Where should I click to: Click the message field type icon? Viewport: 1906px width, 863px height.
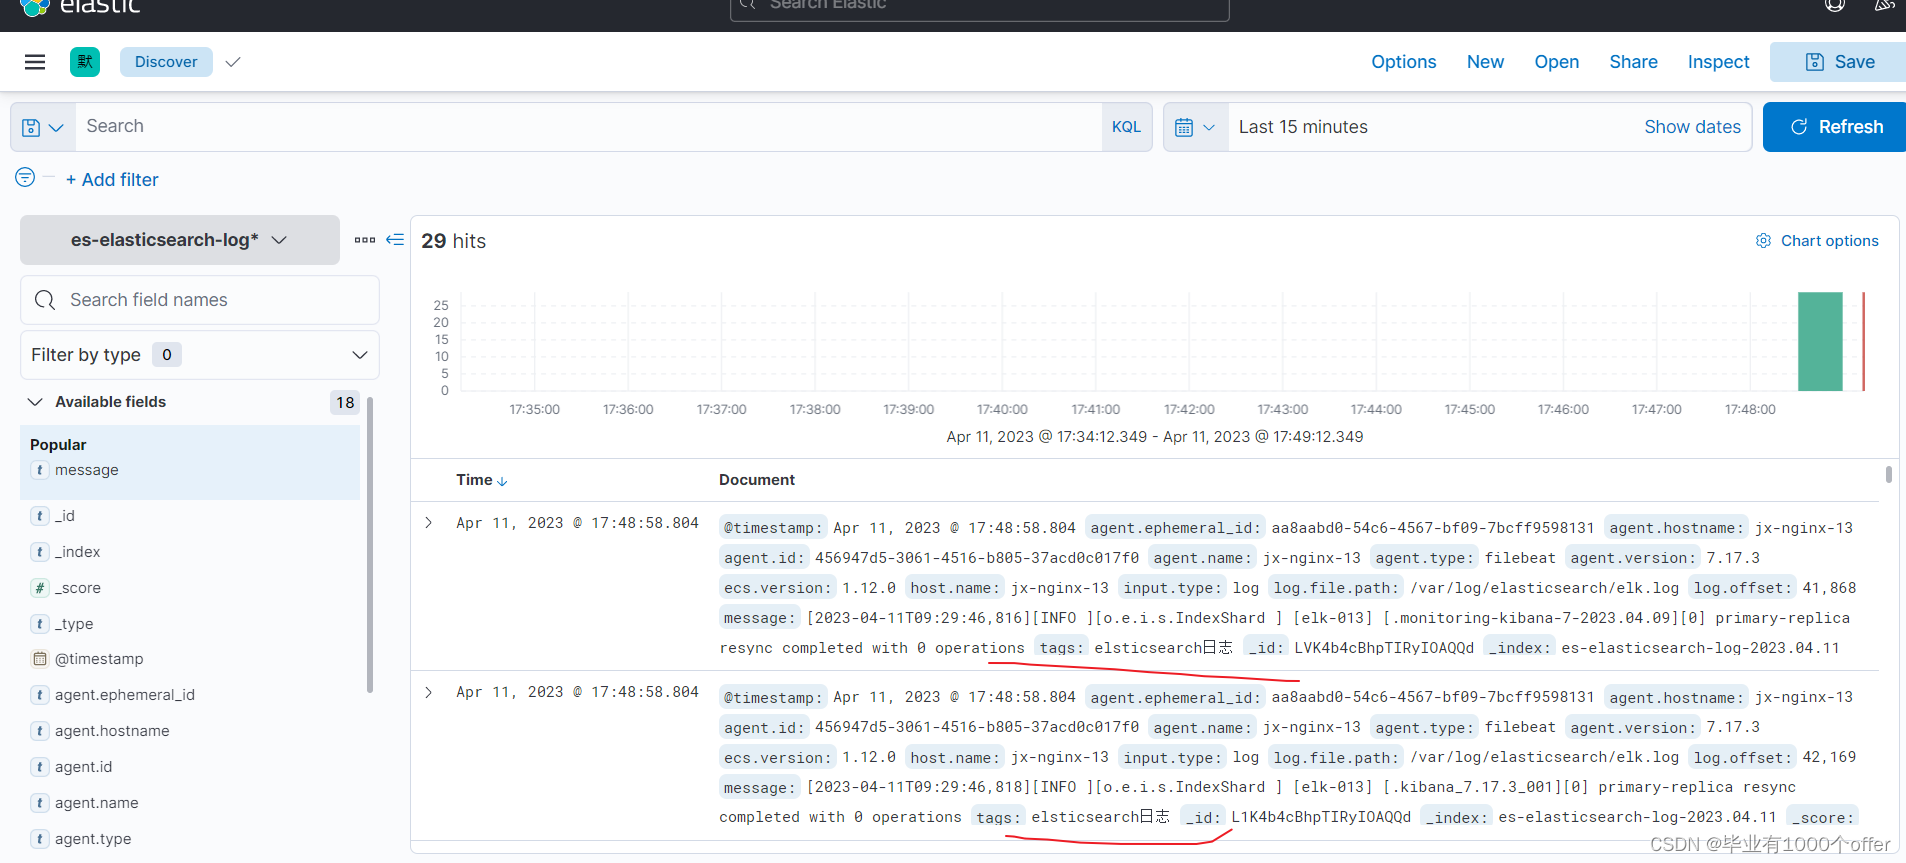pos(40,470)
